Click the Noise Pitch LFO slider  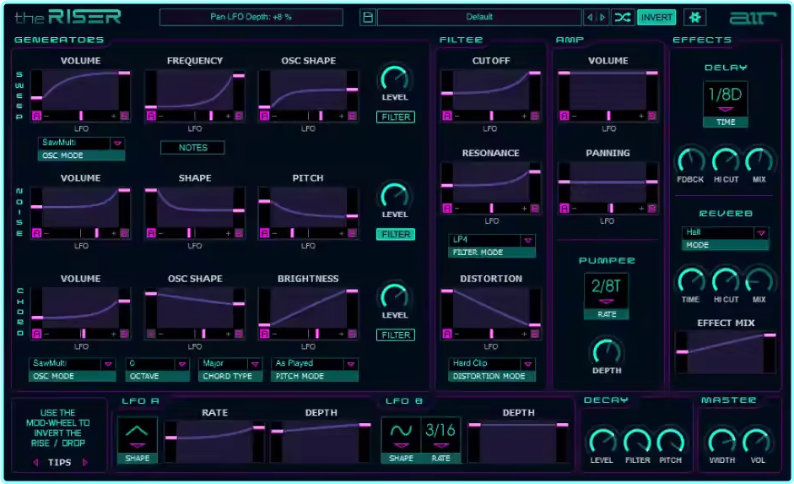tap(307, 233)
